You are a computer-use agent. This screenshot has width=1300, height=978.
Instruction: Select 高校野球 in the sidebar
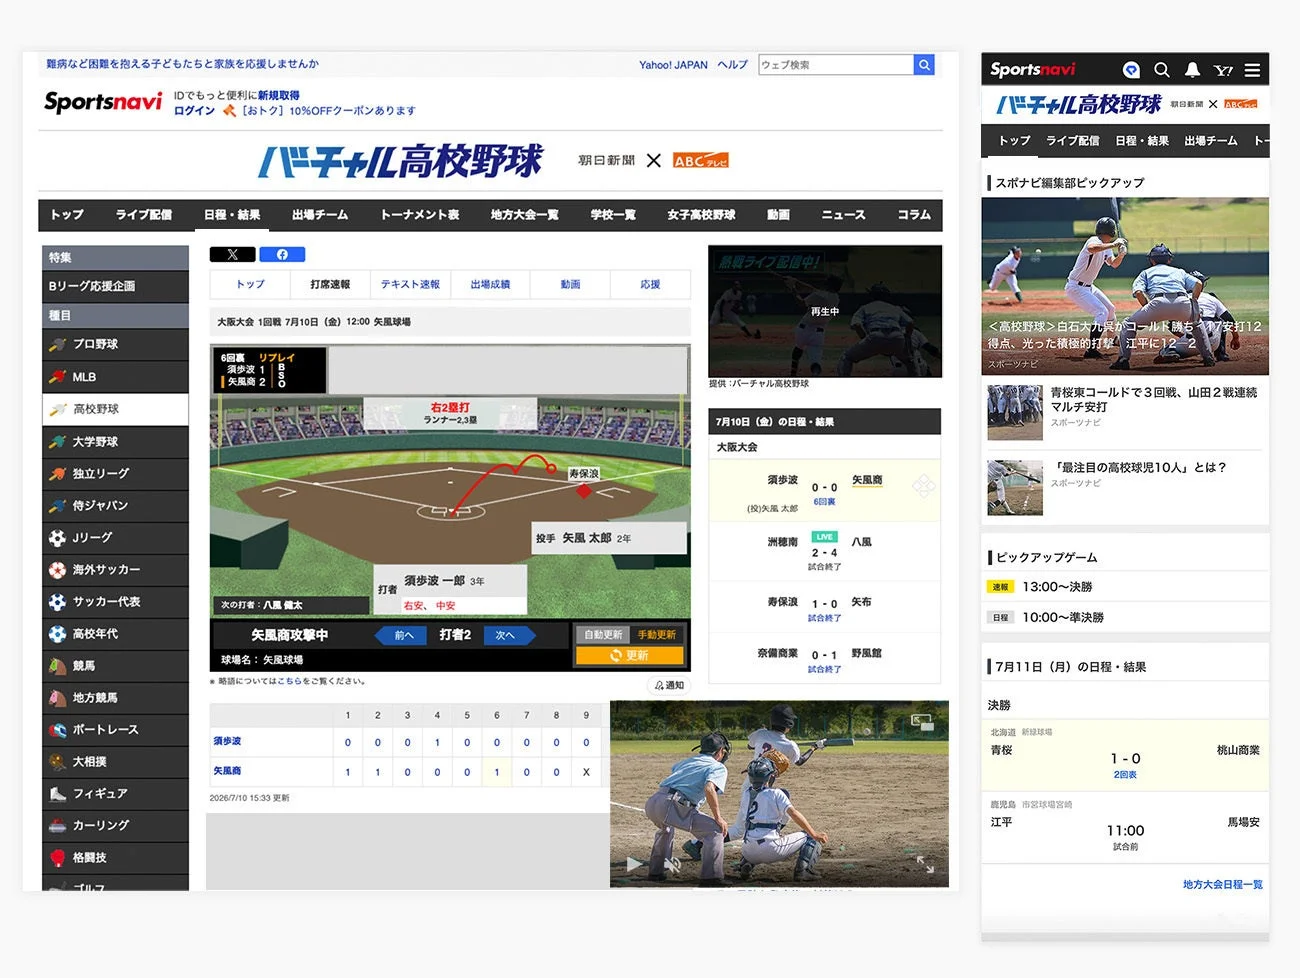(x=115, y=409)
